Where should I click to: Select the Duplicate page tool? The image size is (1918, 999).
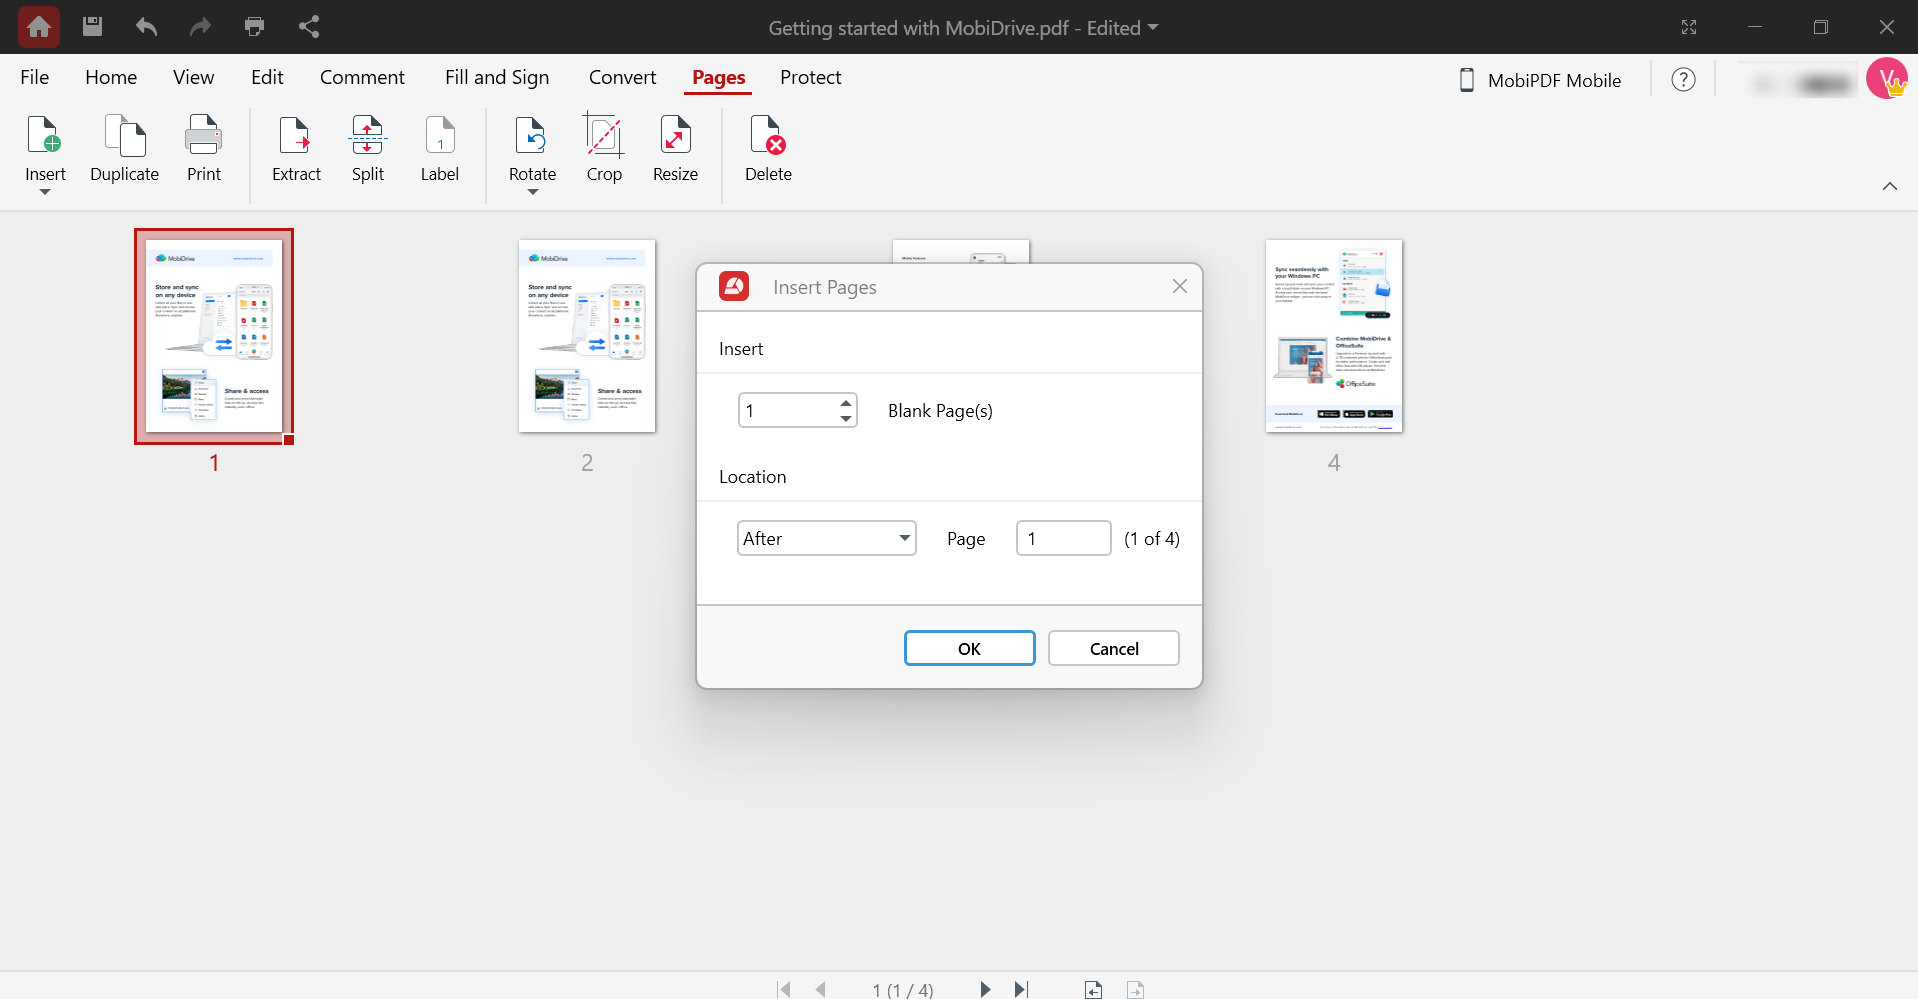click(x=124, y=150)
